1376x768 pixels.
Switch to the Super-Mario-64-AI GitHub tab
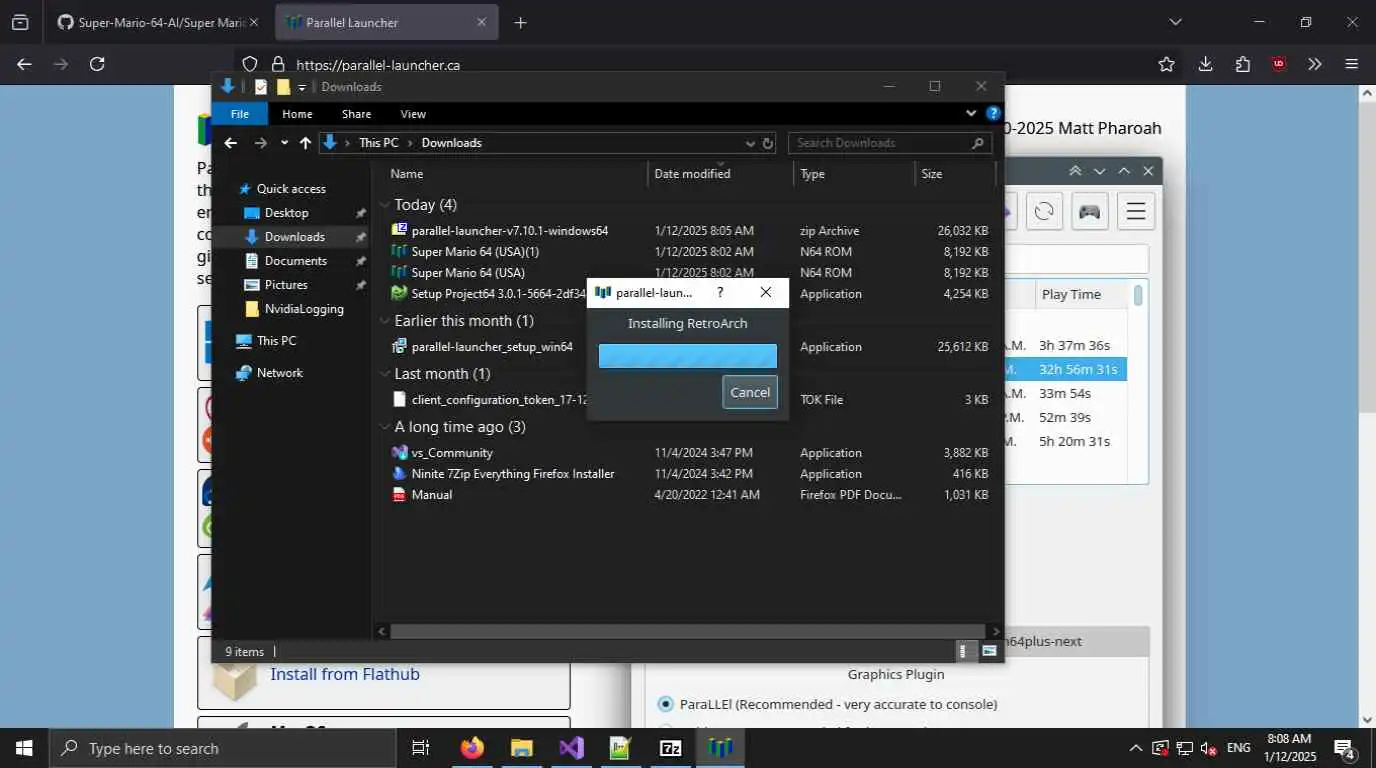click(157, 22)
